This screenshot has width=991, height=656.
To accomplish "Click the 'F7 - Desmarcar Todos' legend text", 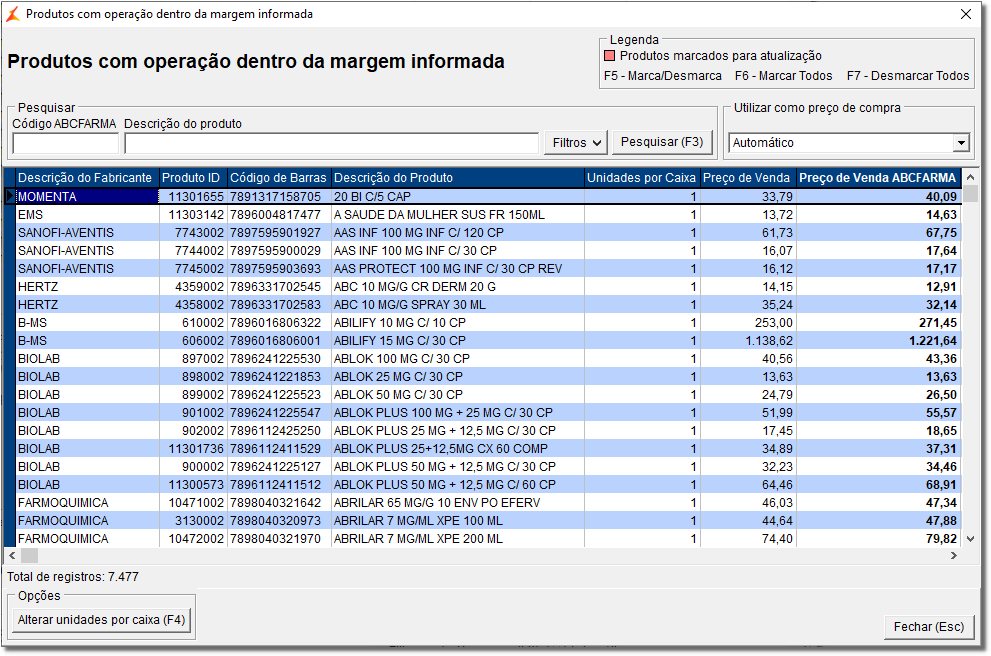I will click(x=908, y=76).
